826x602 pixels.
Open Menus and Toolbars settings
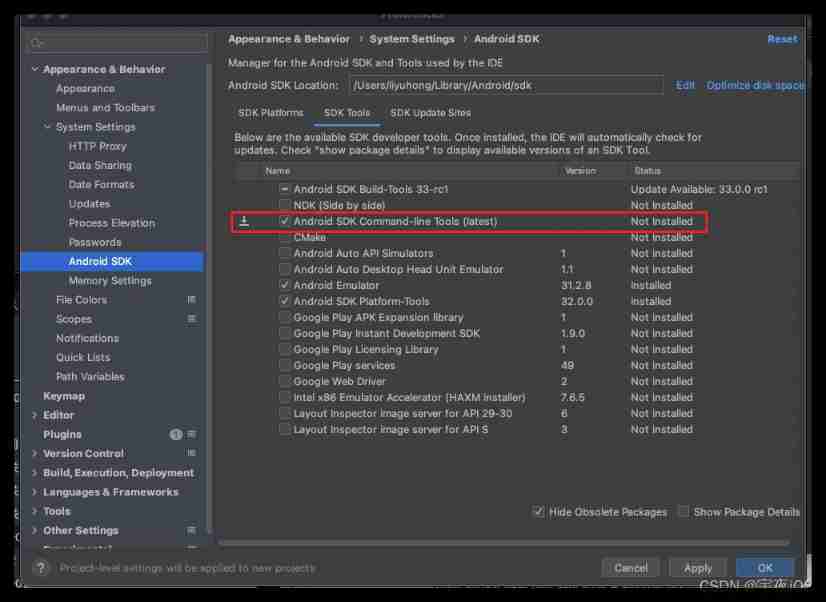(x=105, y=107)
